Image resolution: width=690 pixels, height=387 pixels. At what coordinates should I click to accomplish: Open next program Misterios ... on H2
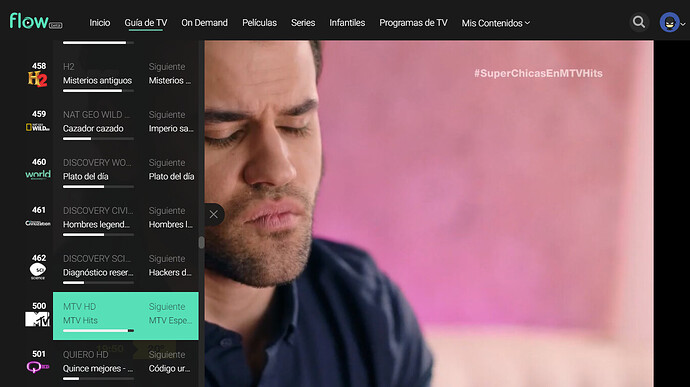[170, 81]
